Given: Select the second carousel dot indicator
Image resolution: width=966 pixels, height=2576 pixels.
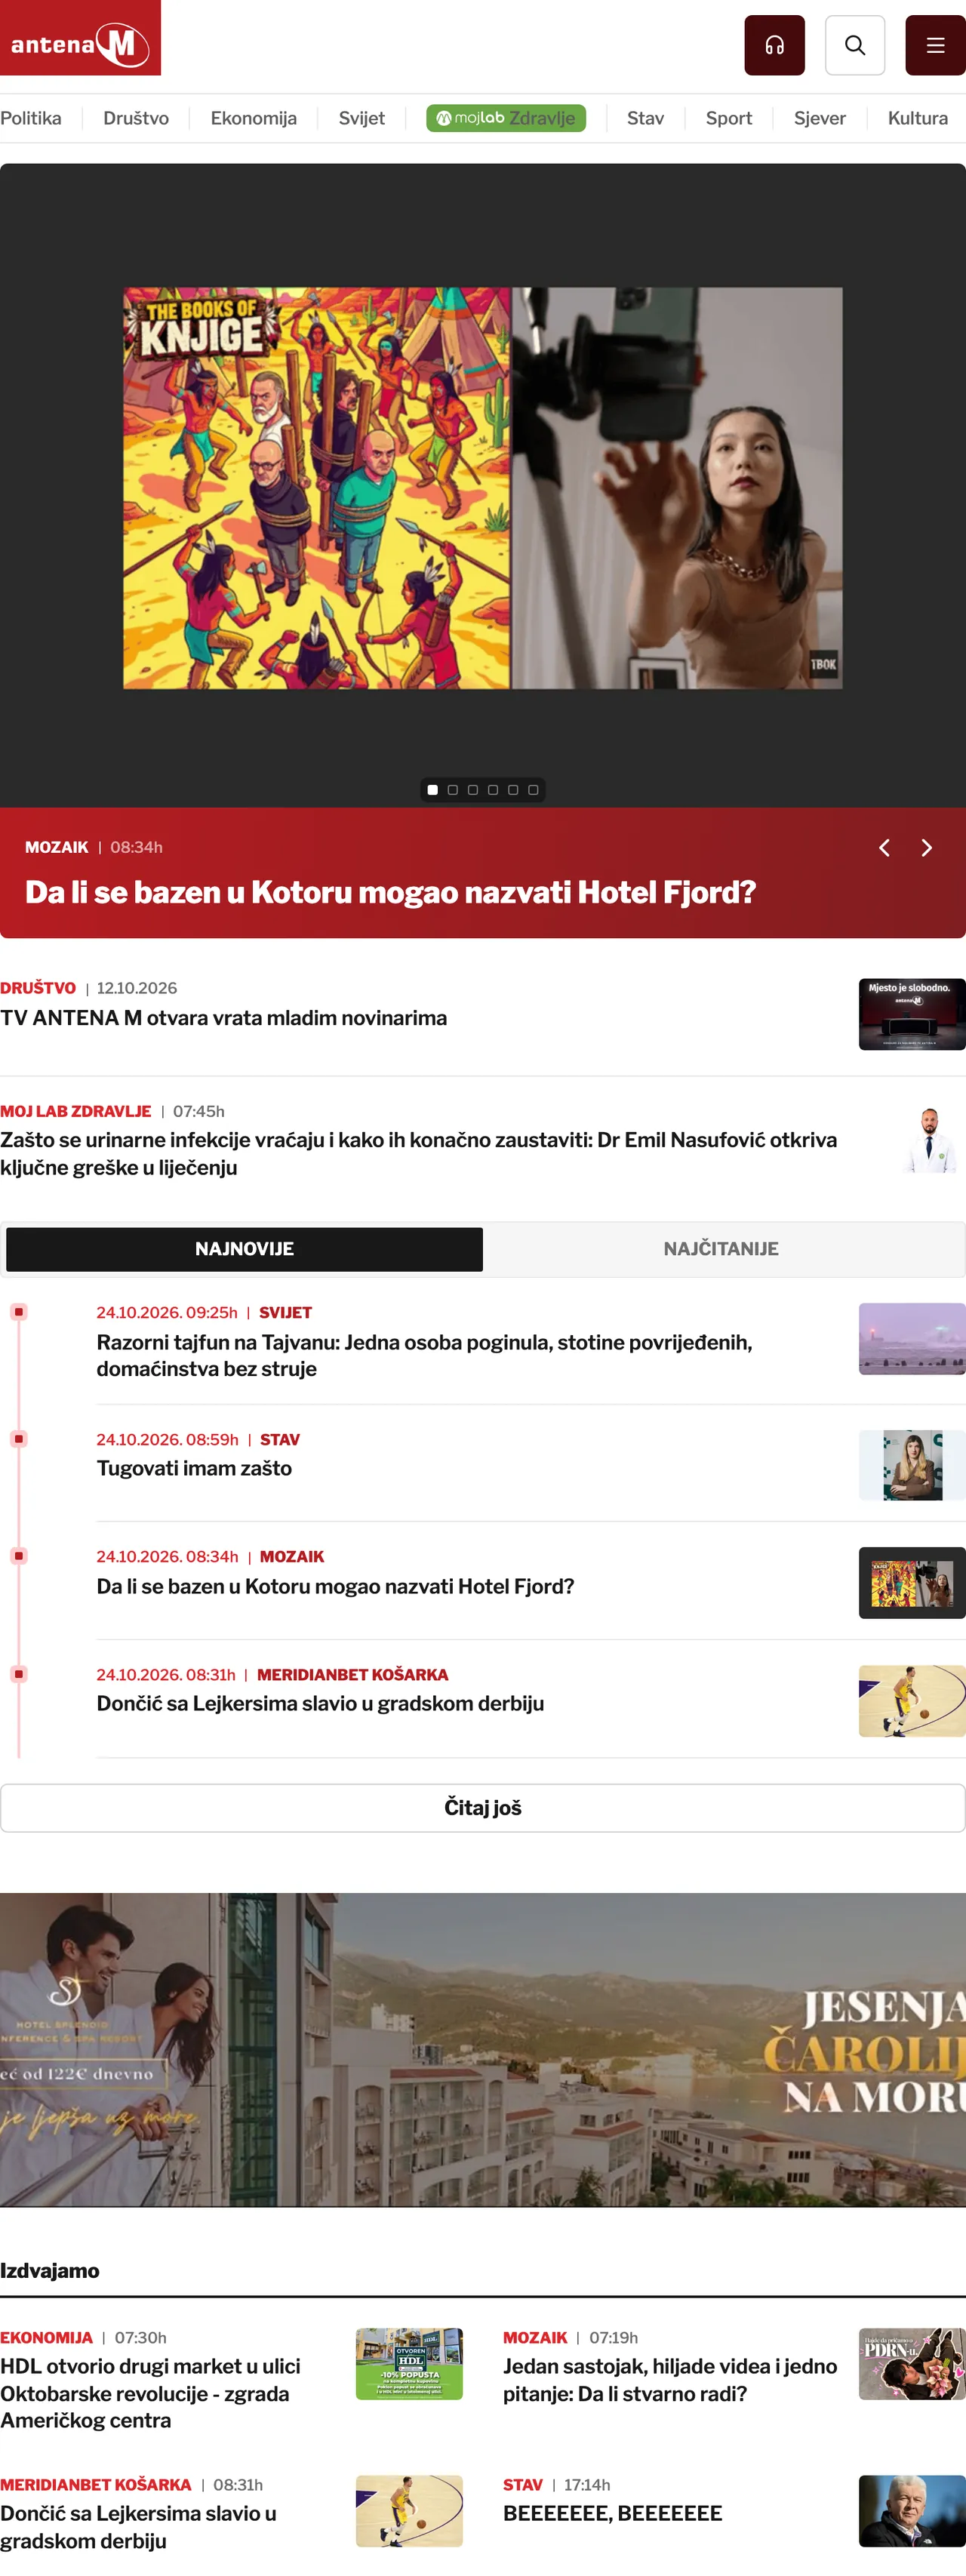Looking at the screenshot, I should tap(453, 790).
